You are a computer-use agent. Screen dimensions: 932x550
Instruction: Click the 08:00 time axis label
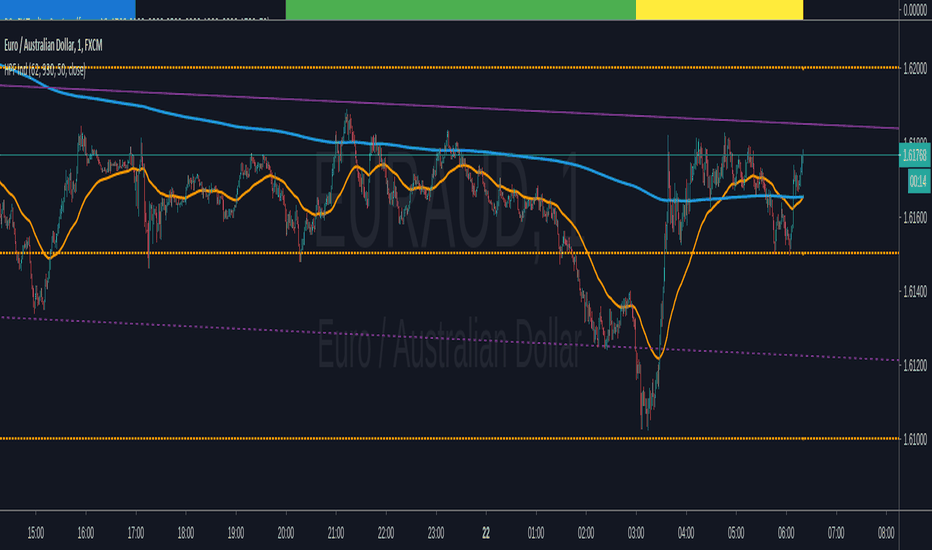886,533
